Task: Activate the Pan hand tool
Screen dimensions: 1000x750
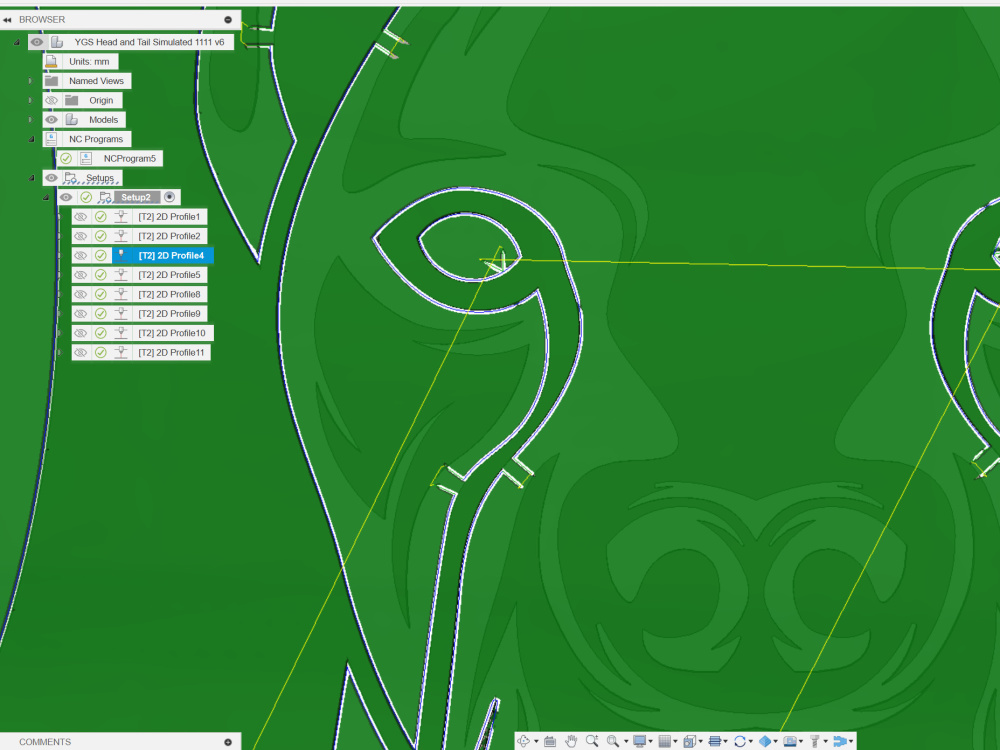Action: (x=571, y=741)
